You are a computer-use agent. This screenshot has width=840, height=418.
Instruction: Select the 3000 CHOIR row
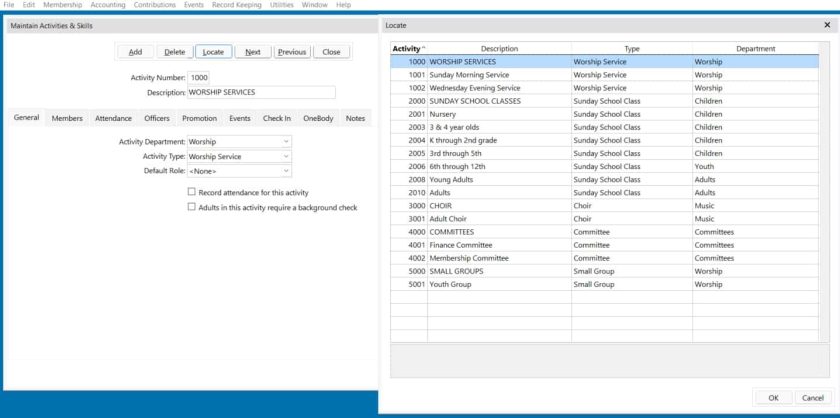605,206
